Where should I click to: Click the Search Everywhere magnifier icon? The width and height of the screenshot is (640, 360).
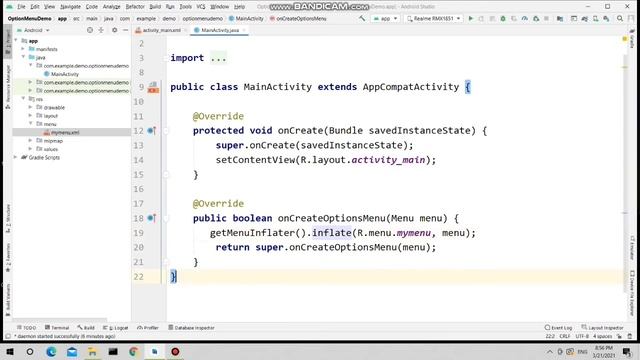620,18
